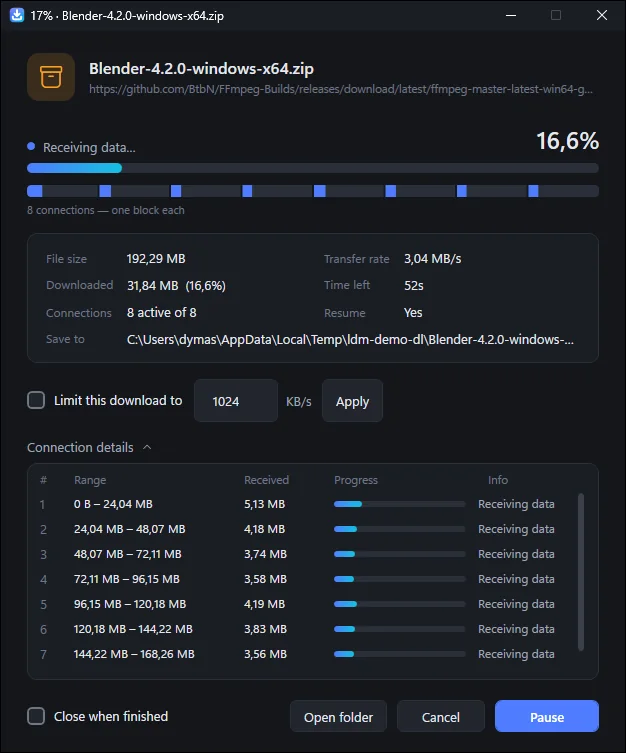The height and width of the screenshot is (753, 626).
Task: Cancel the download
Action: [441, 717]
